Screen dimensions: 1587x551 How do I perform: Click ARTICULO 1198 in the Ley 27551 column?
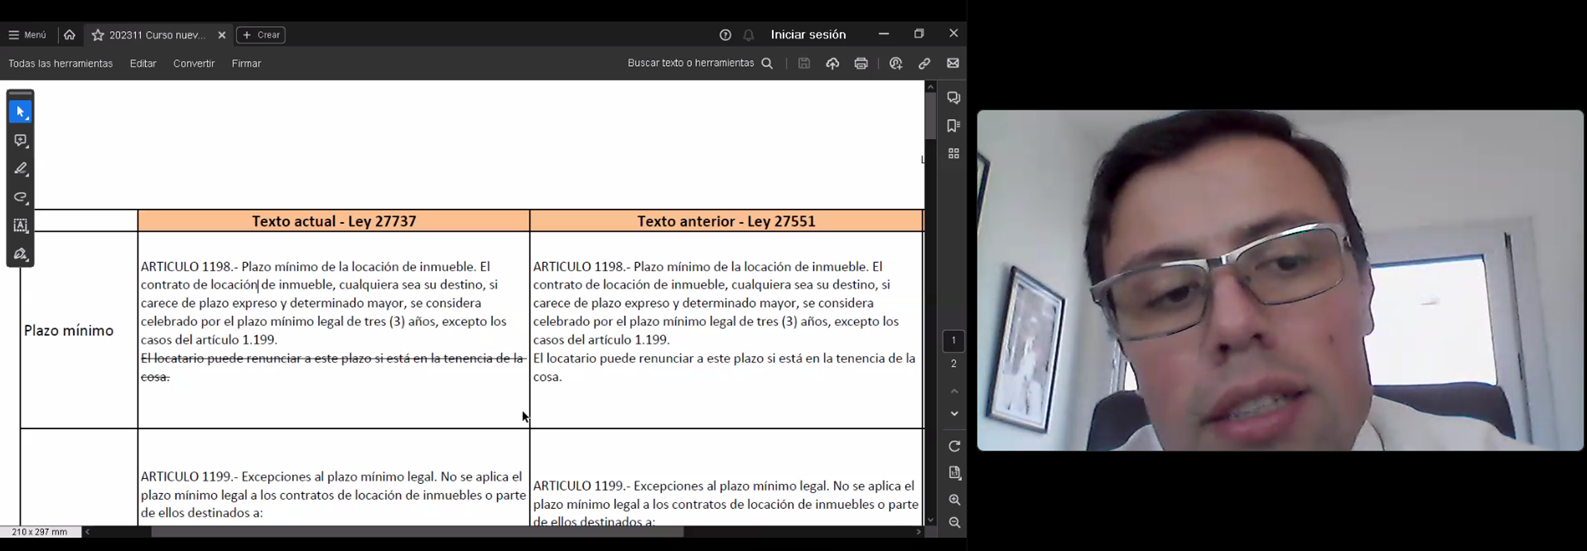pyautogui.click(x=581, y=267)
